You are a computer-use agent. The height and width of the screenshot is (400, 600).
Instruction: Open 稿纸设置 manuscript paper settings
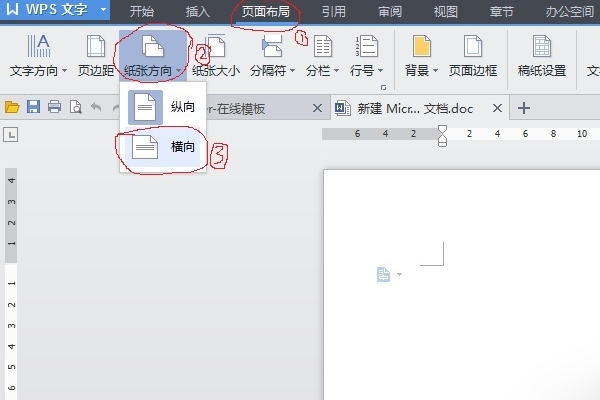click(542, 56)
